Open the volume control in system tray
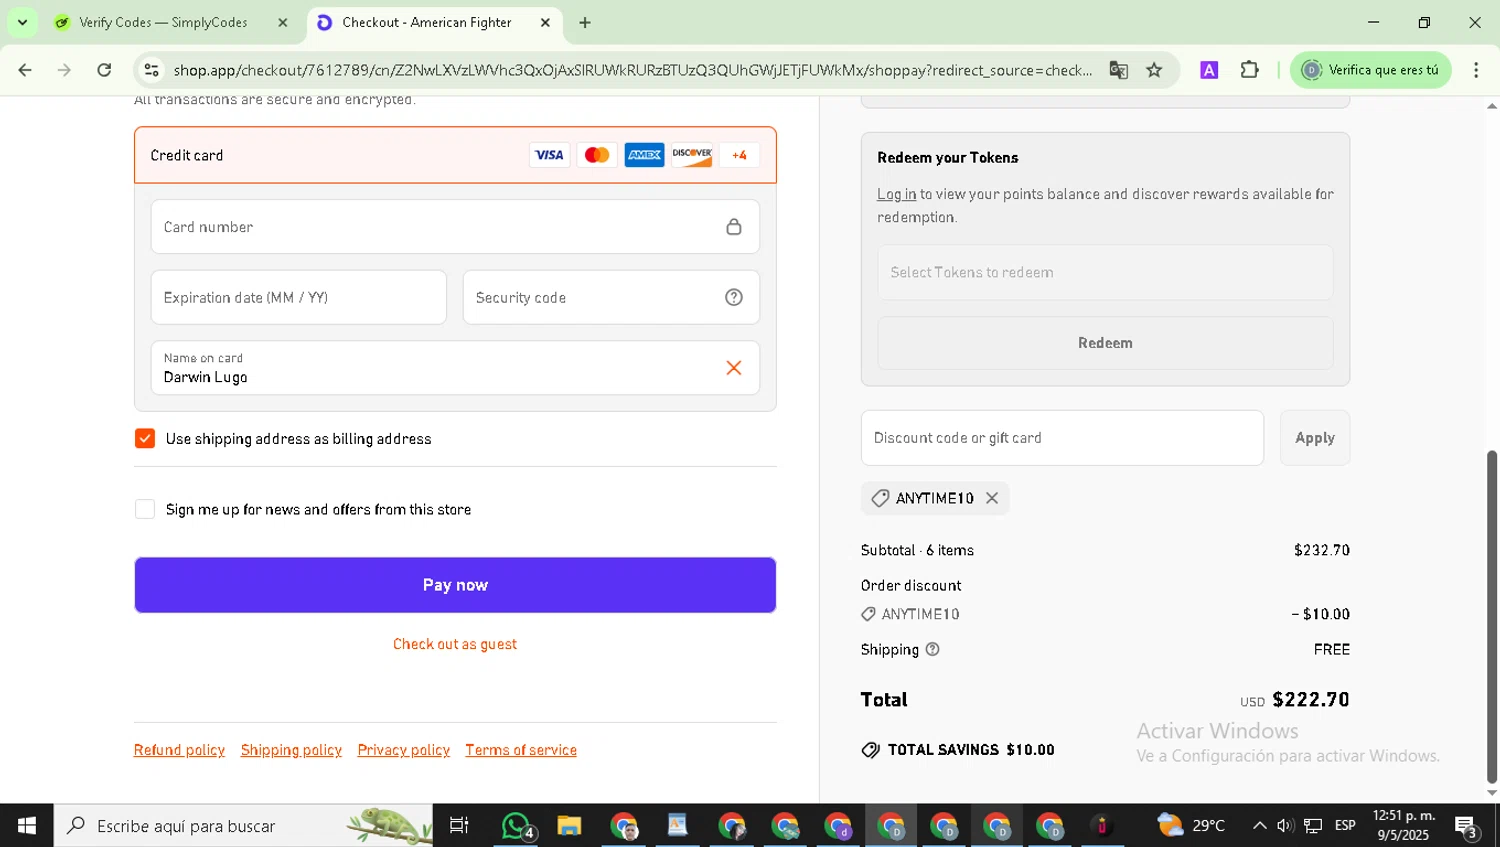1500x847 pixels. [x=1285, y=826]
